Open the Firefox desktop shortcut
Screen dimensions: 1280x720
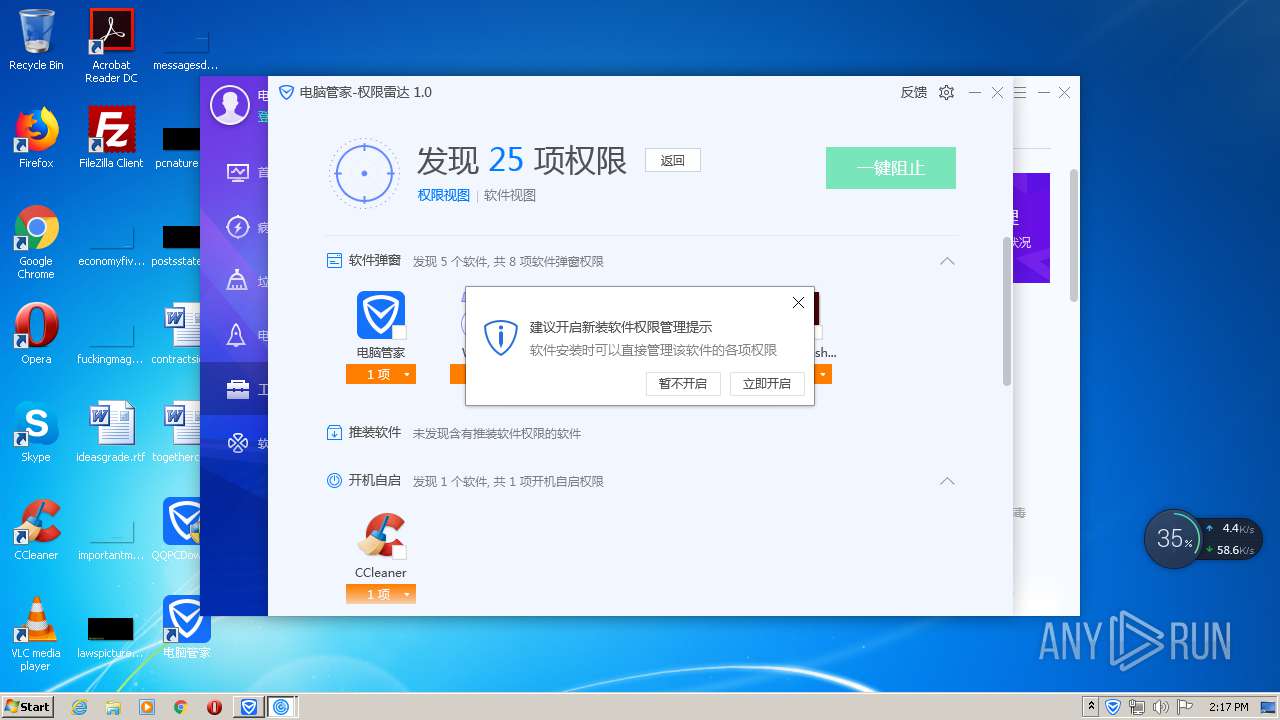36,138
